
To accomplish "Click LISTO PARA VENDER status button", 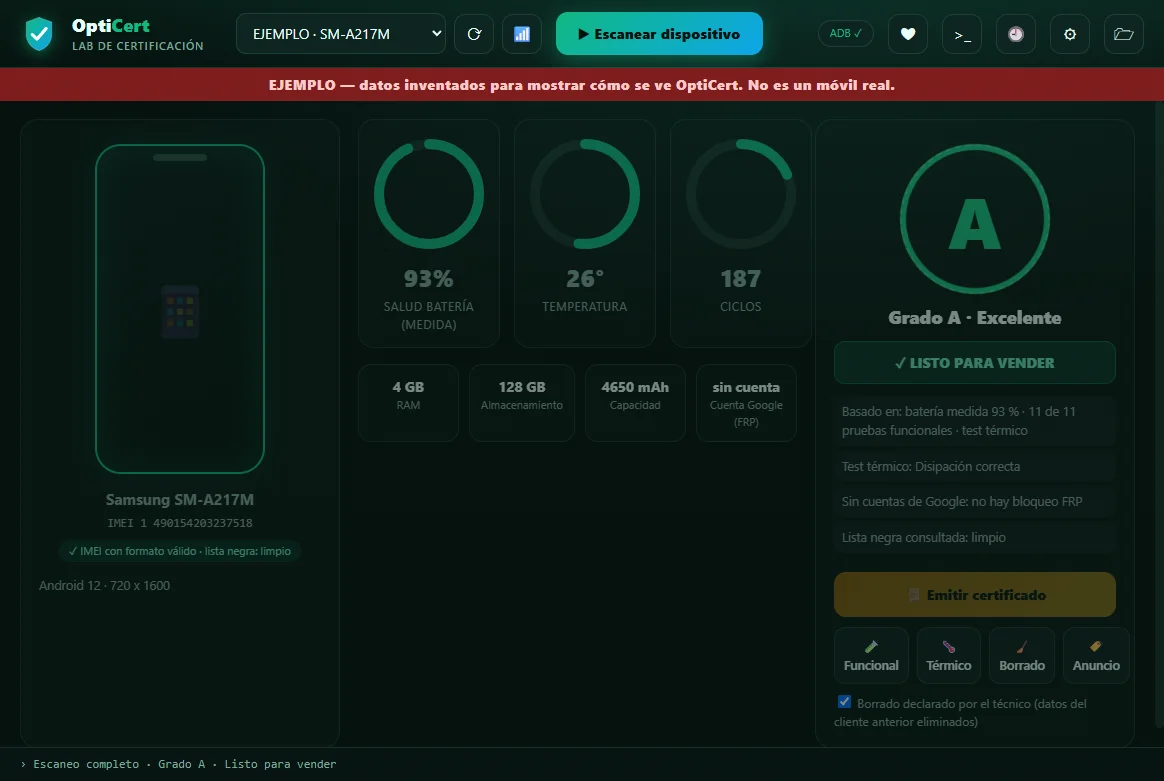I will click(975, 363).
